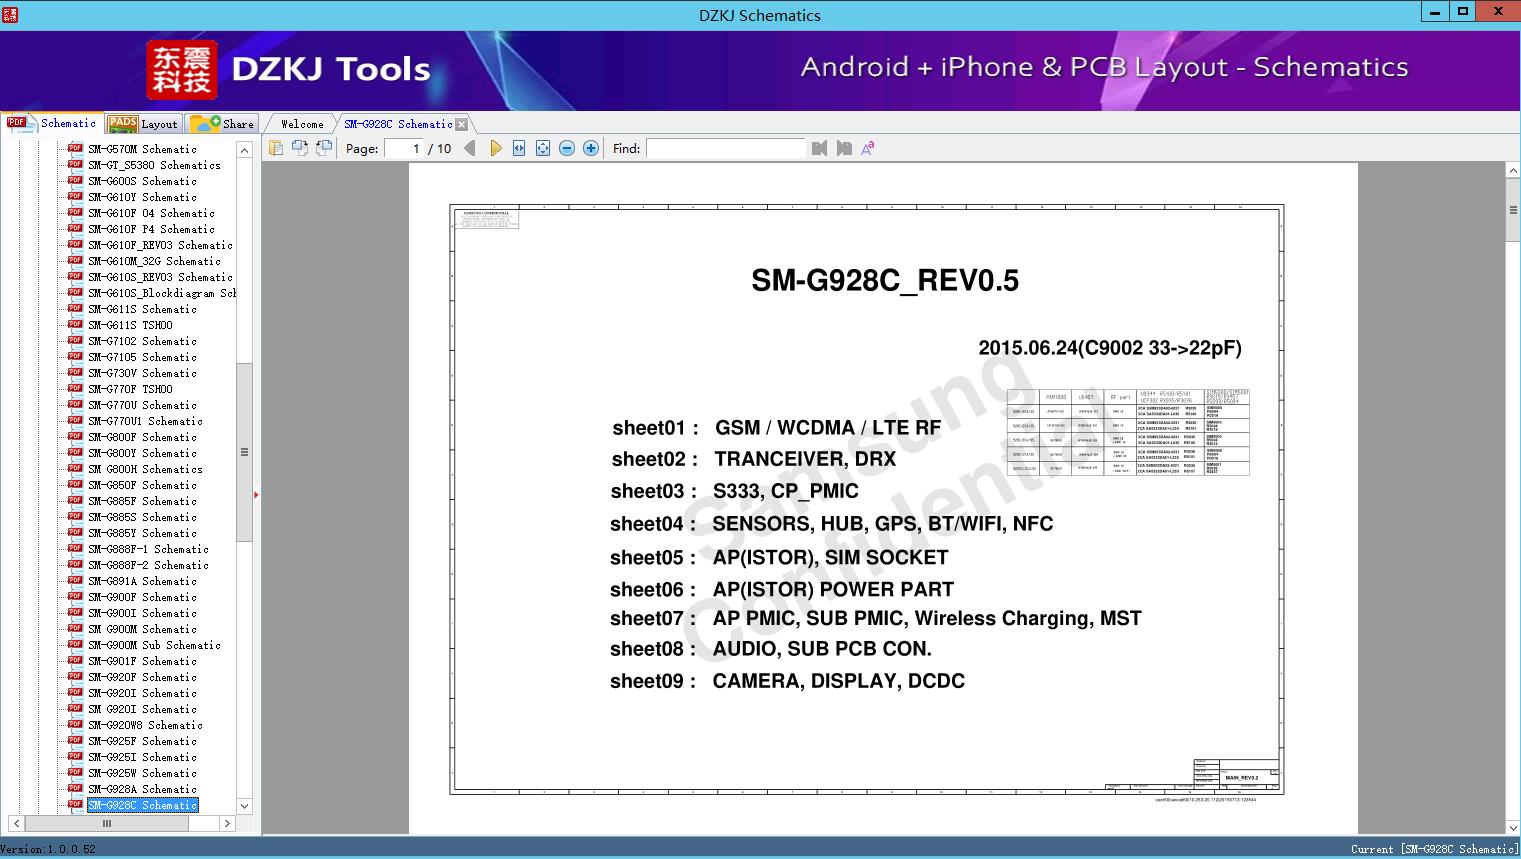Click the copy document toolbar icon
1521x859 pixels.
coord(275,148)
